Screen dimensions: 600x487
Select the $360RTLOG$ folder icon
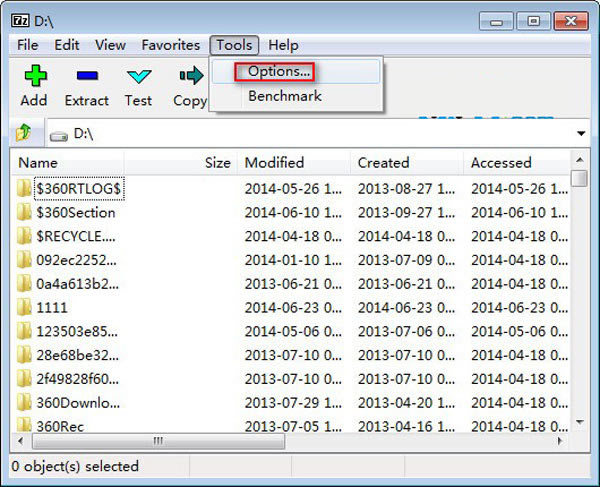click(25, 187)
